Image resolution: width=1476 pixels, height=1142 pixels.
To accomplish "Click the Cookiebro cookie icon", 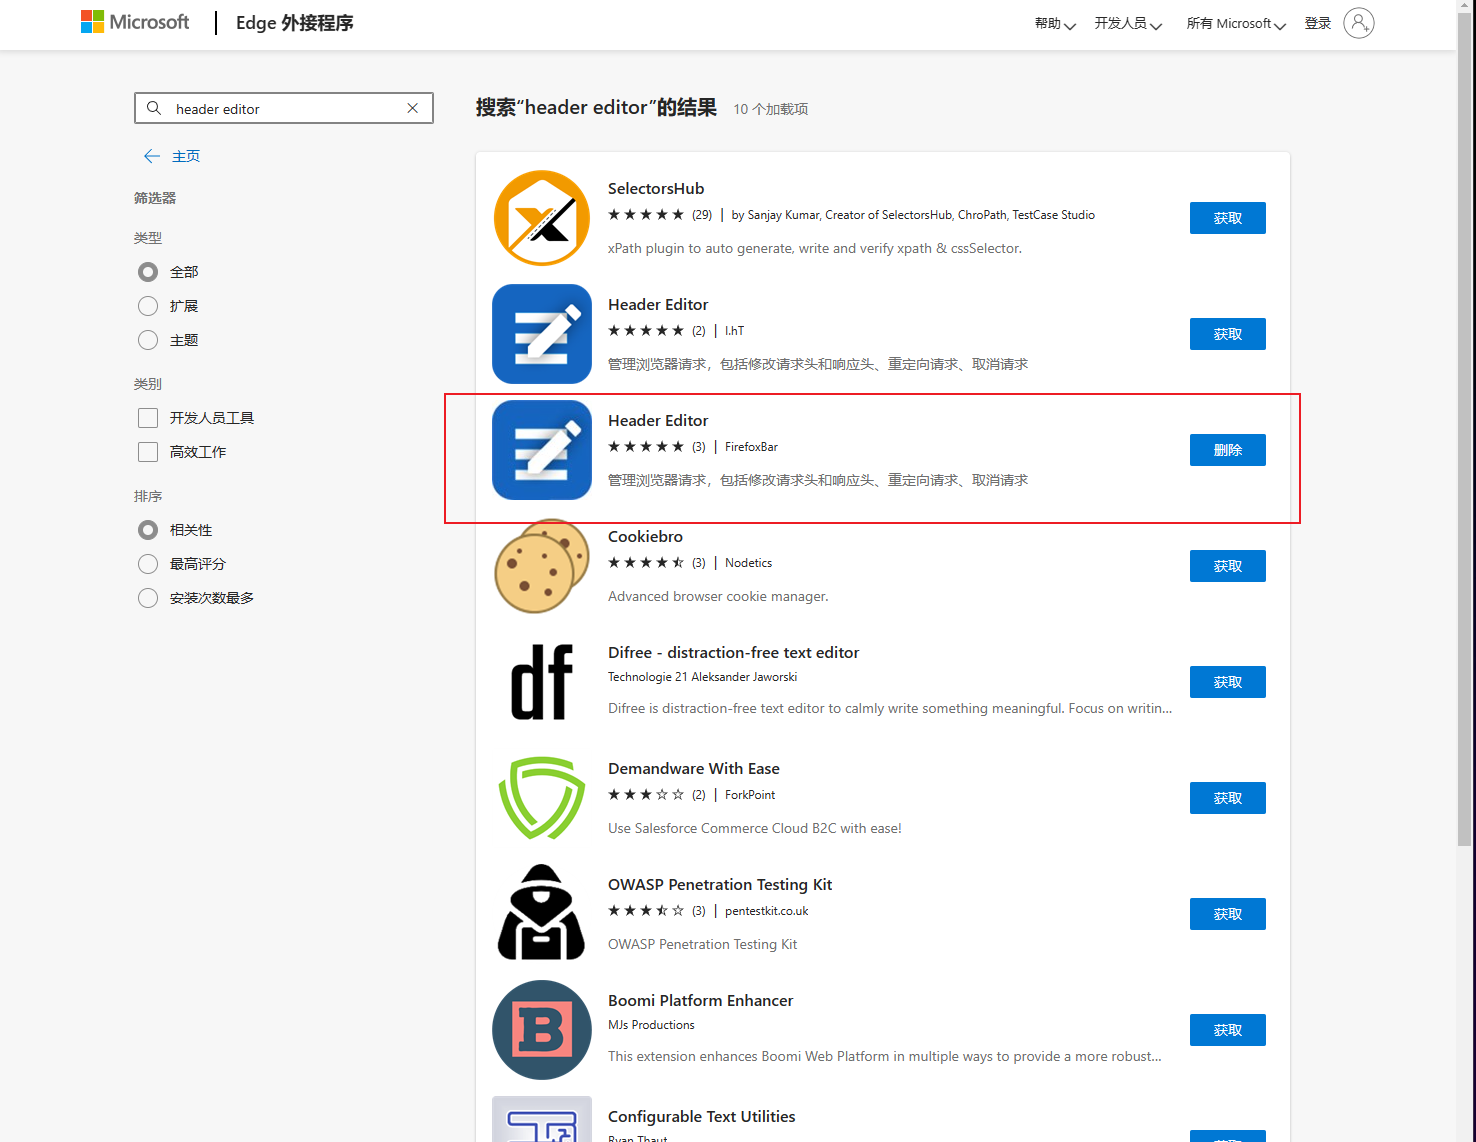I will pos(542,566).
